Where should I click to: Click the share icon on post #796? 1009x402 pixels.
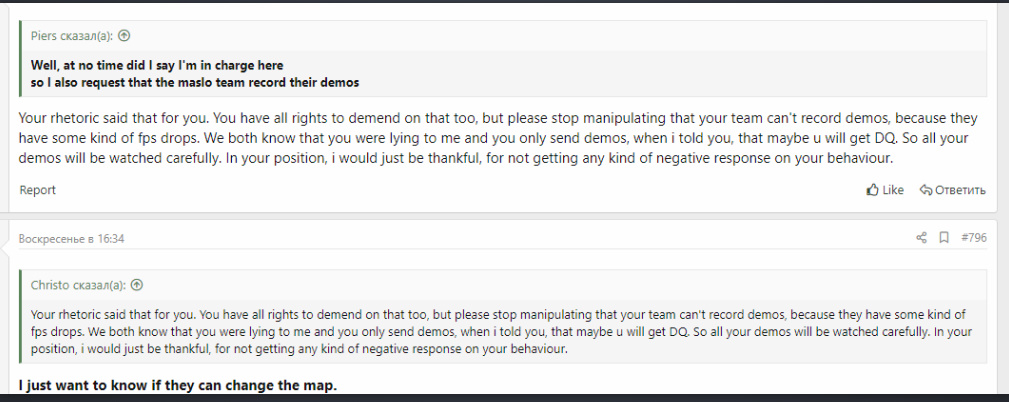click(921, 239)
